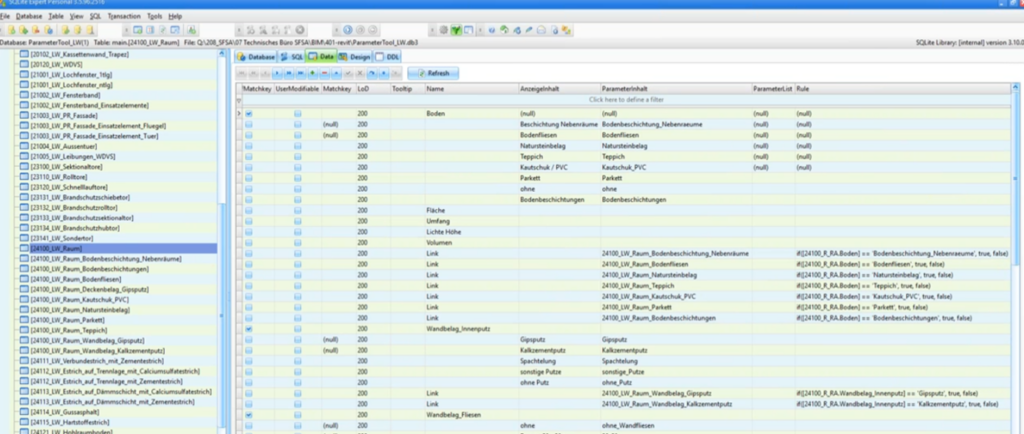The width and height of the screenshot is (1024, 434).
Task: Open the Database menu
Action: (x=29, y=17)
